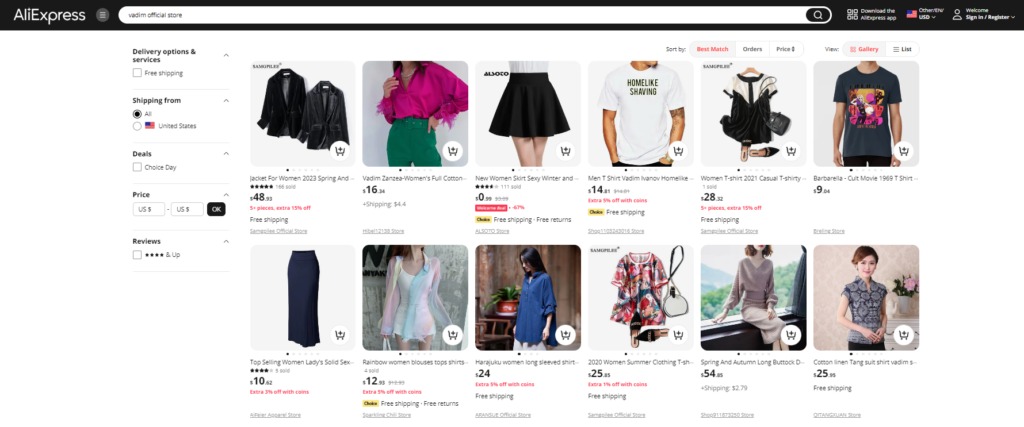
Task: Click the minimum price input field
Action: [148, 209]
